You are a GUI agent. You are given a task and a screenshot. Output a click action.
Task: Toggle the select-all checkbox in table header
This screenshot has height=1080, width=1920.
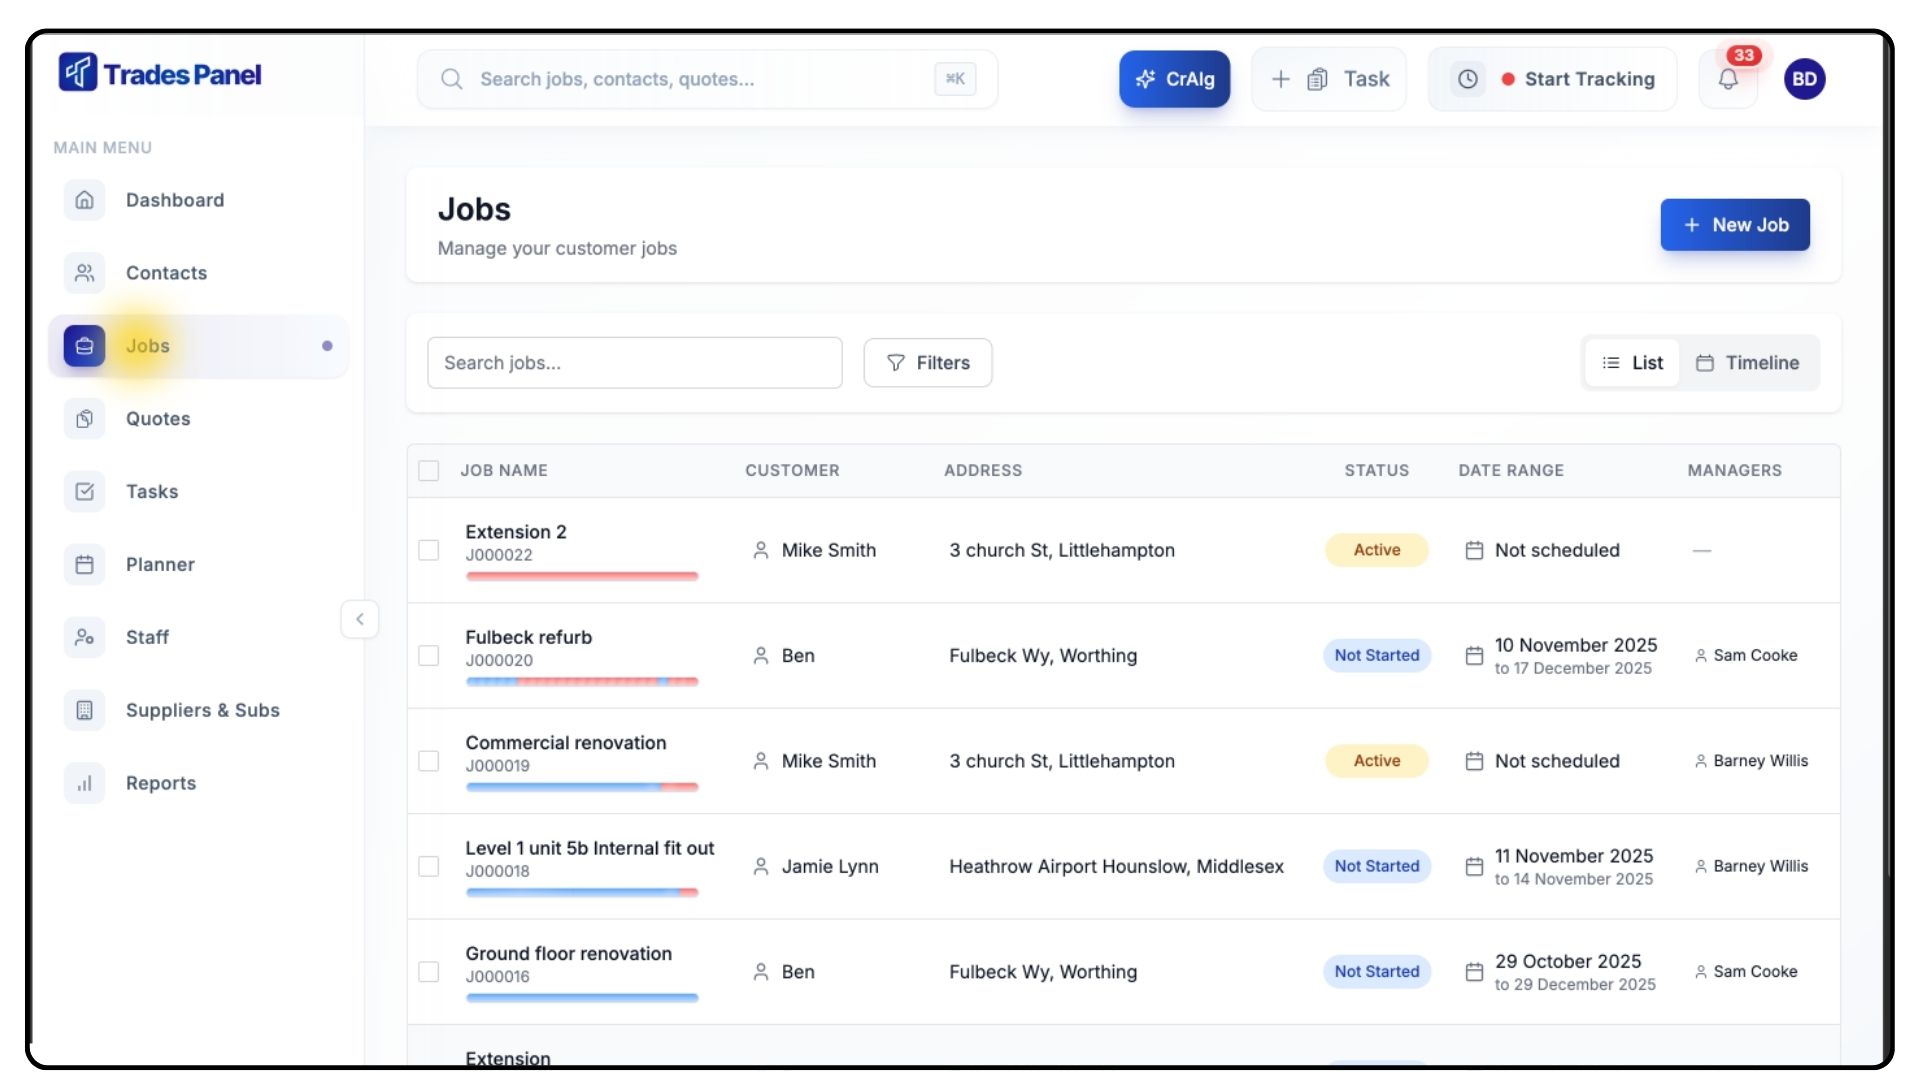click(x=429, y=471)
